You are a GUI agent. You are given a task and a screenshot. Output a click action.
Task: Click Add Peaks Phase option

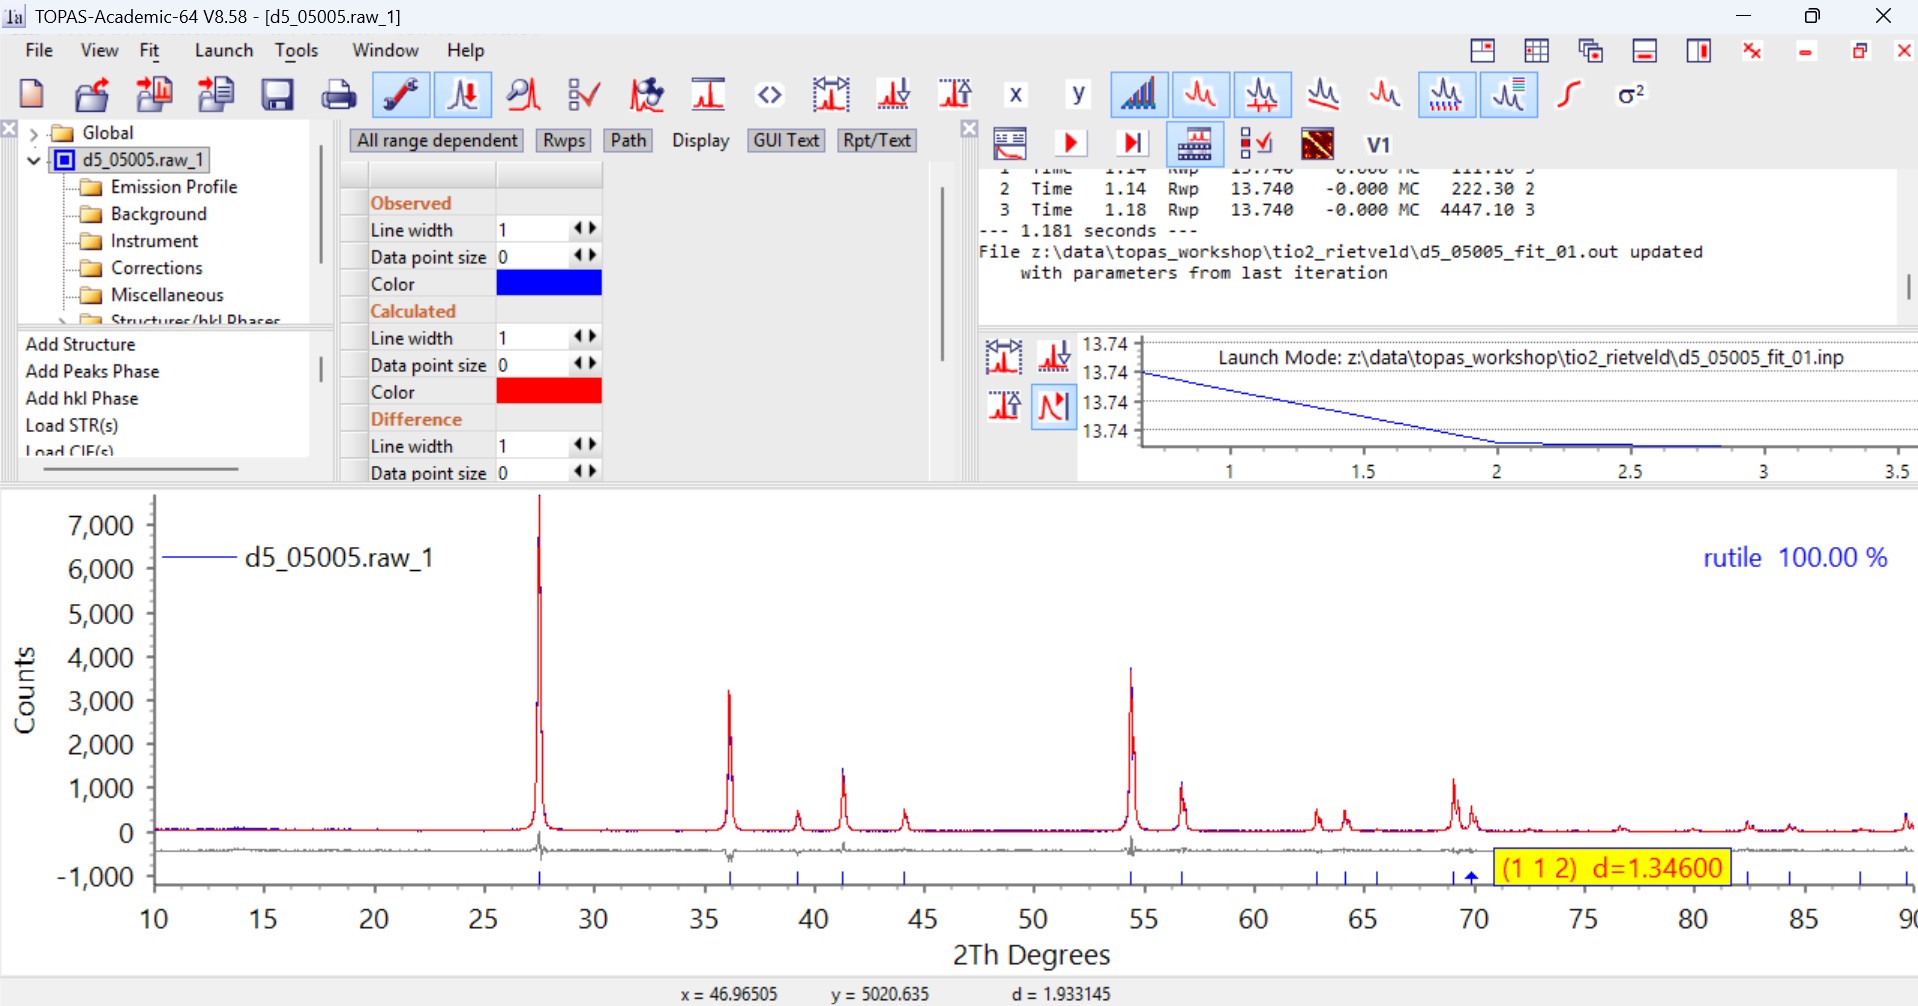click(x=92, y=371)
